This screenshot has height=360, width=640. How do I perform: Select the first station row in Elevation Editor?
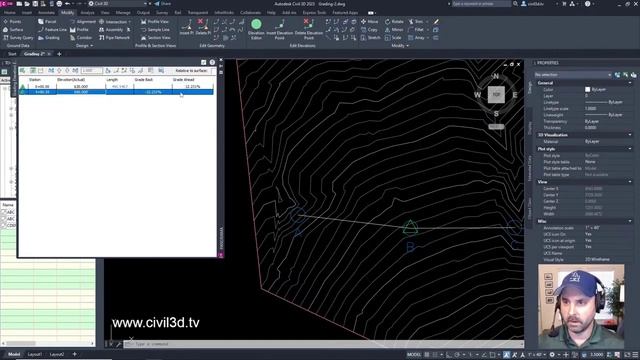click(x=116, y=87)
